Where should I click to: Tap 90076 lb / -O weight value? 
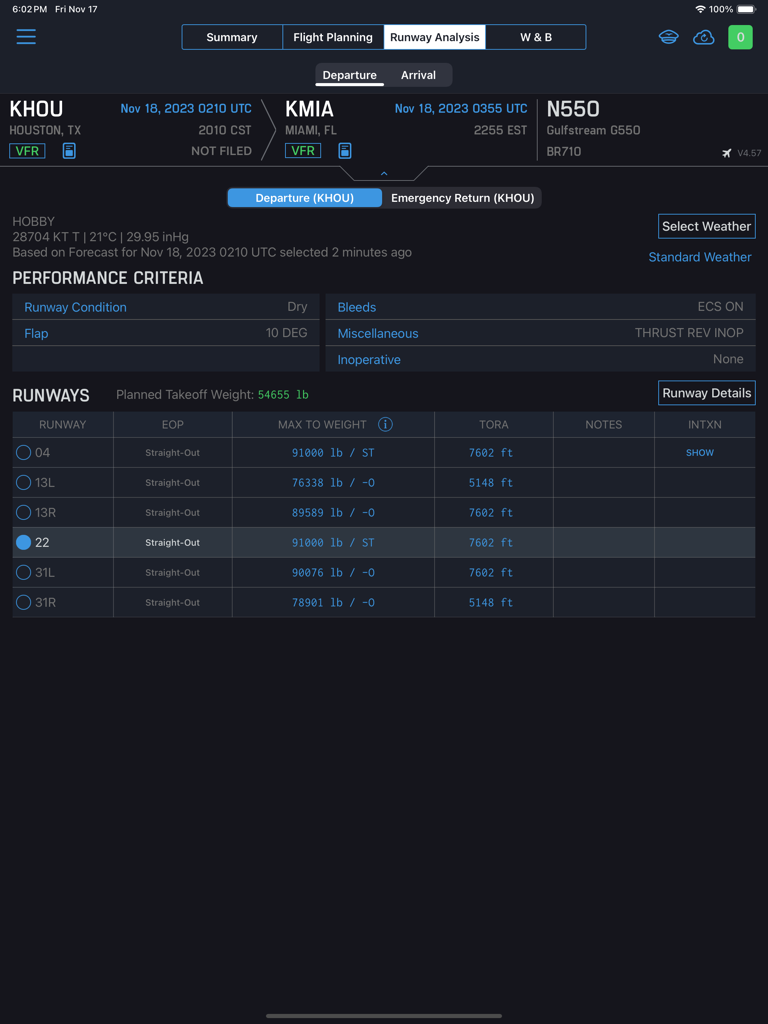coord(333,573)
